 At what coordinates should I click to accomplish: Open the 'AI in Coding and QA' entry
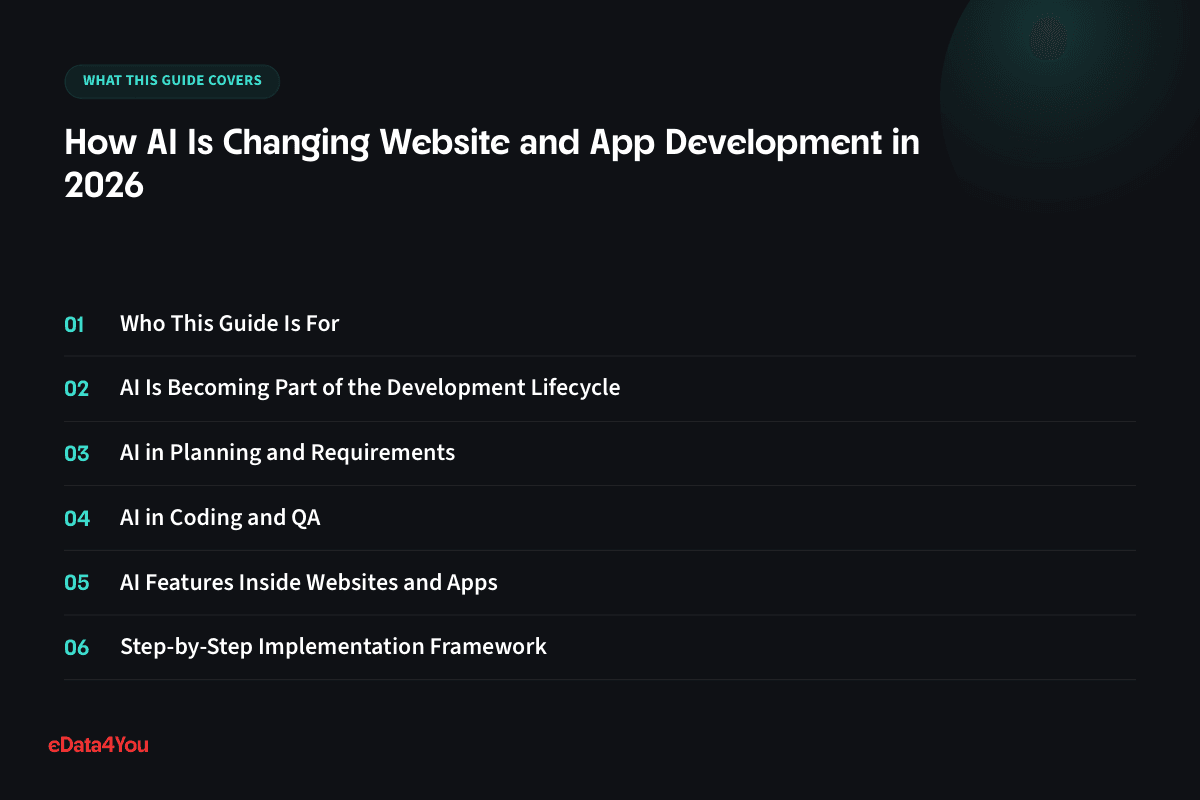click(x=220, y=518)
